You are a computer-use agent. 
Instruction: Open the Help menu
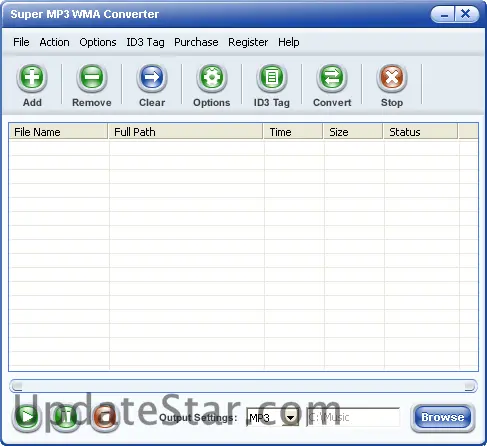click(289, 42)
